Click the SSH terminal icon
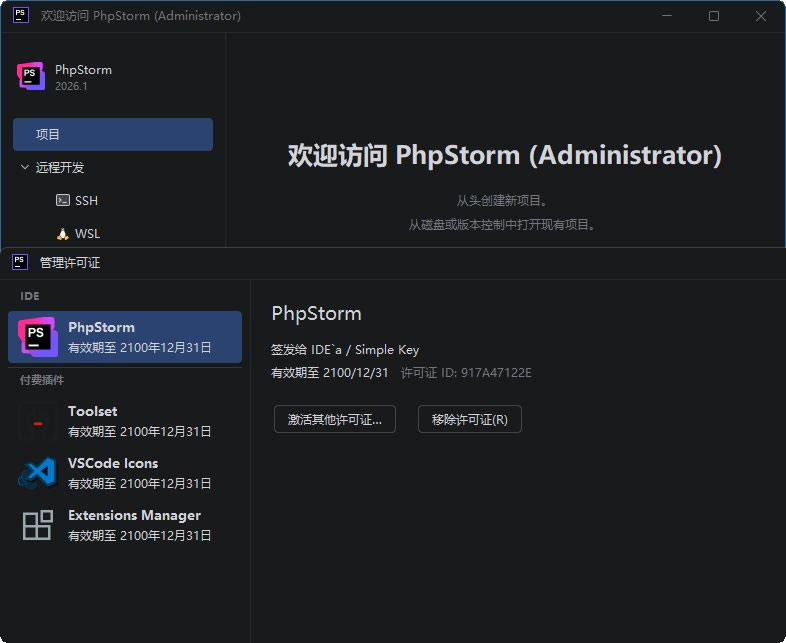This screenshot has width=786, height=643. click(63, 200)
